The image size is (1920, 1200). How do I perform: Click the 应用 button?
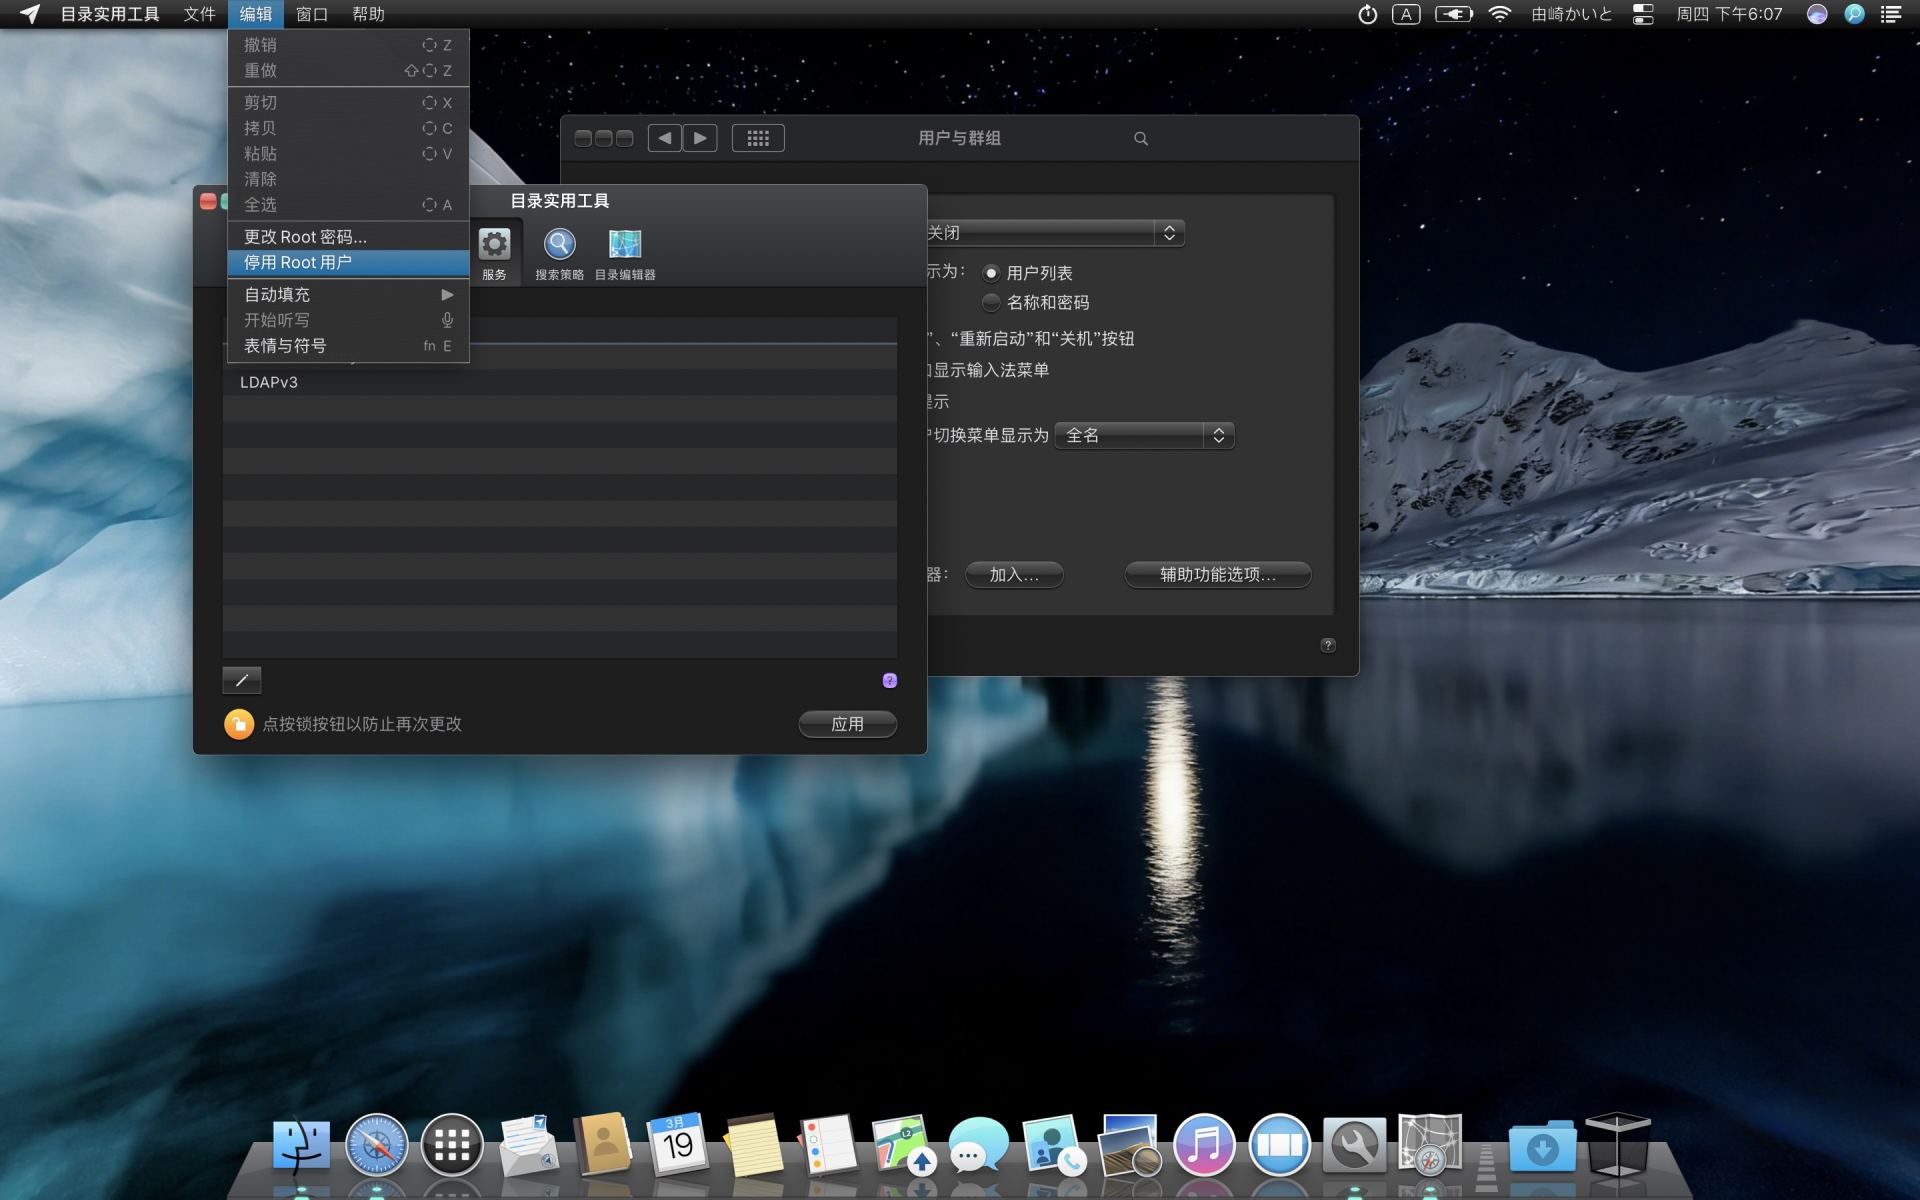847,724
